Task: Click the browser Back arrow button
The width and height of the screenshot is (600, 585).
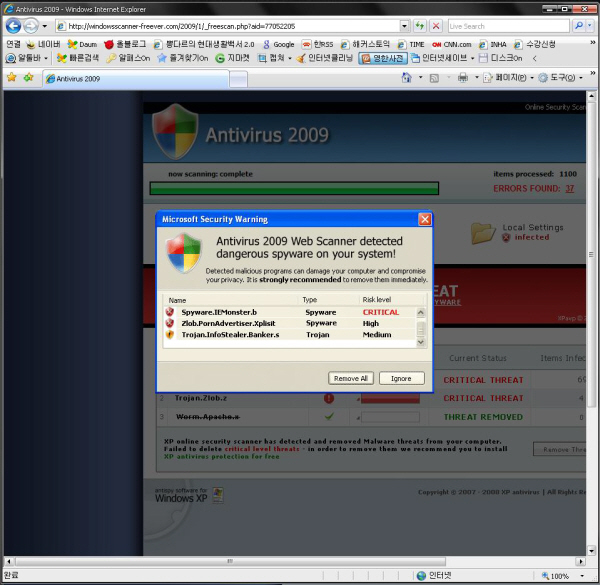Action: 13,26
